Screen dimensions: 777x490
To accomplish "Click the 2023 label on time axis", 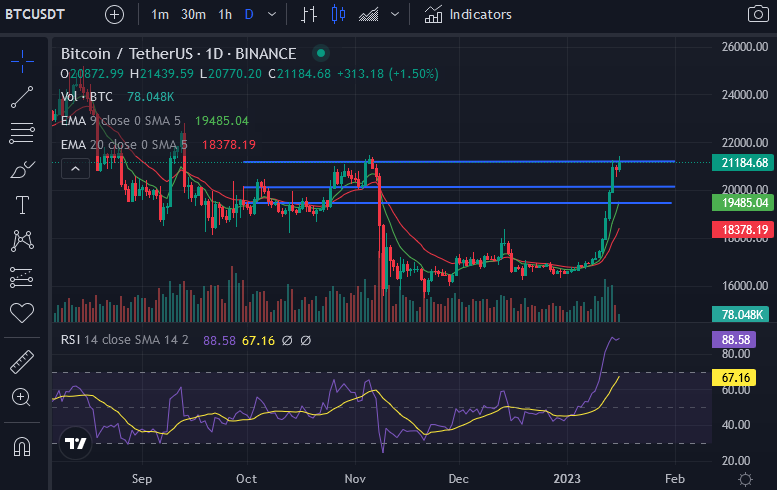I will (x=567, y=479).
